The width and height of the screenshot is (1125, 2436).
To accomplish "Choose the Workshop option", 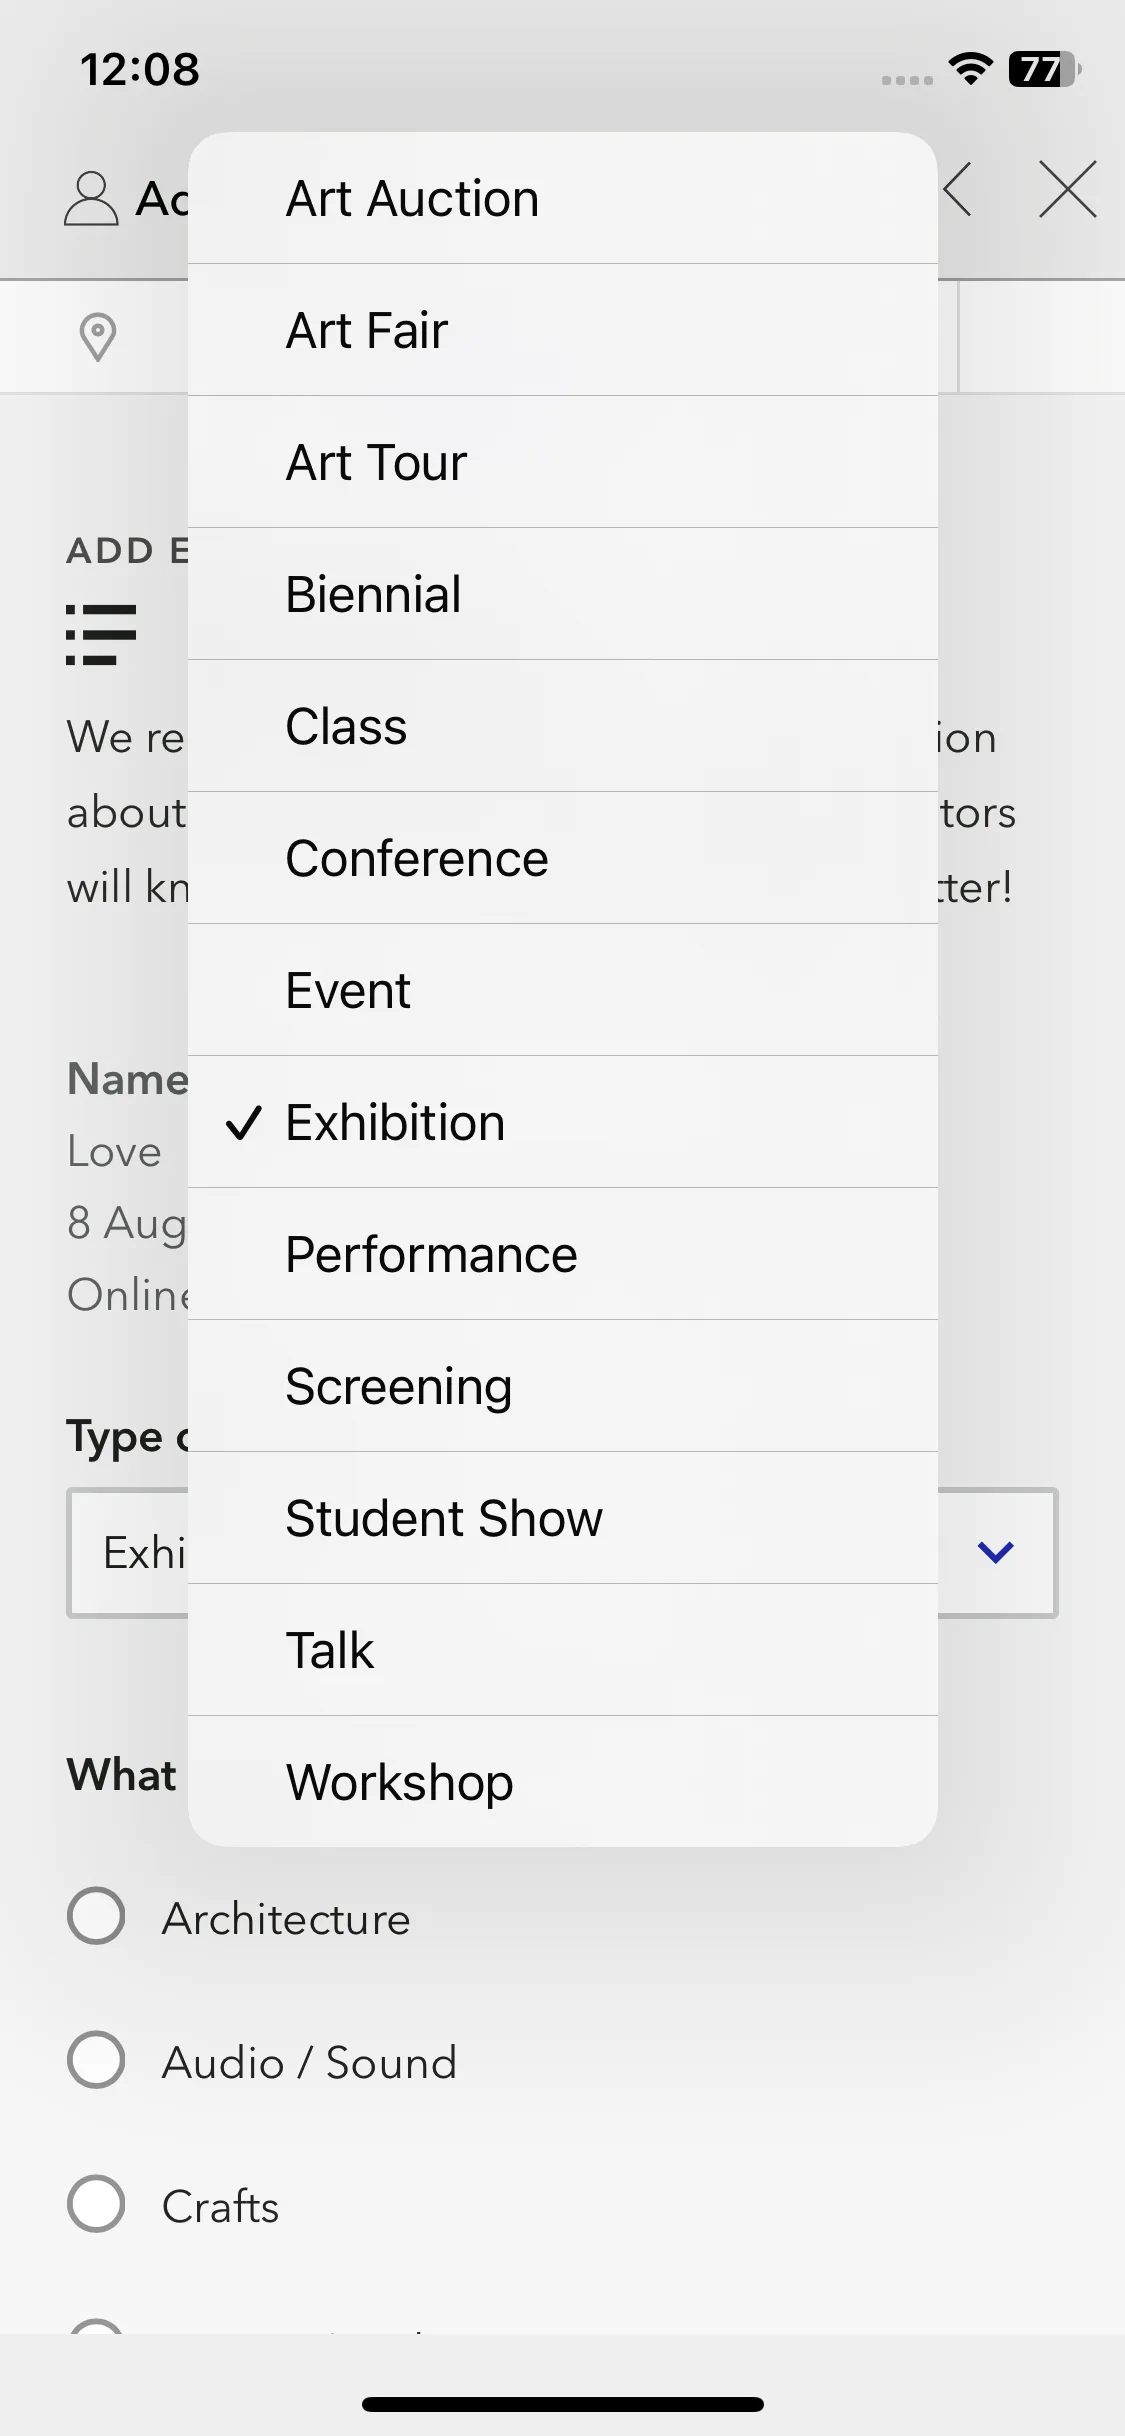I will (563, 1782).
